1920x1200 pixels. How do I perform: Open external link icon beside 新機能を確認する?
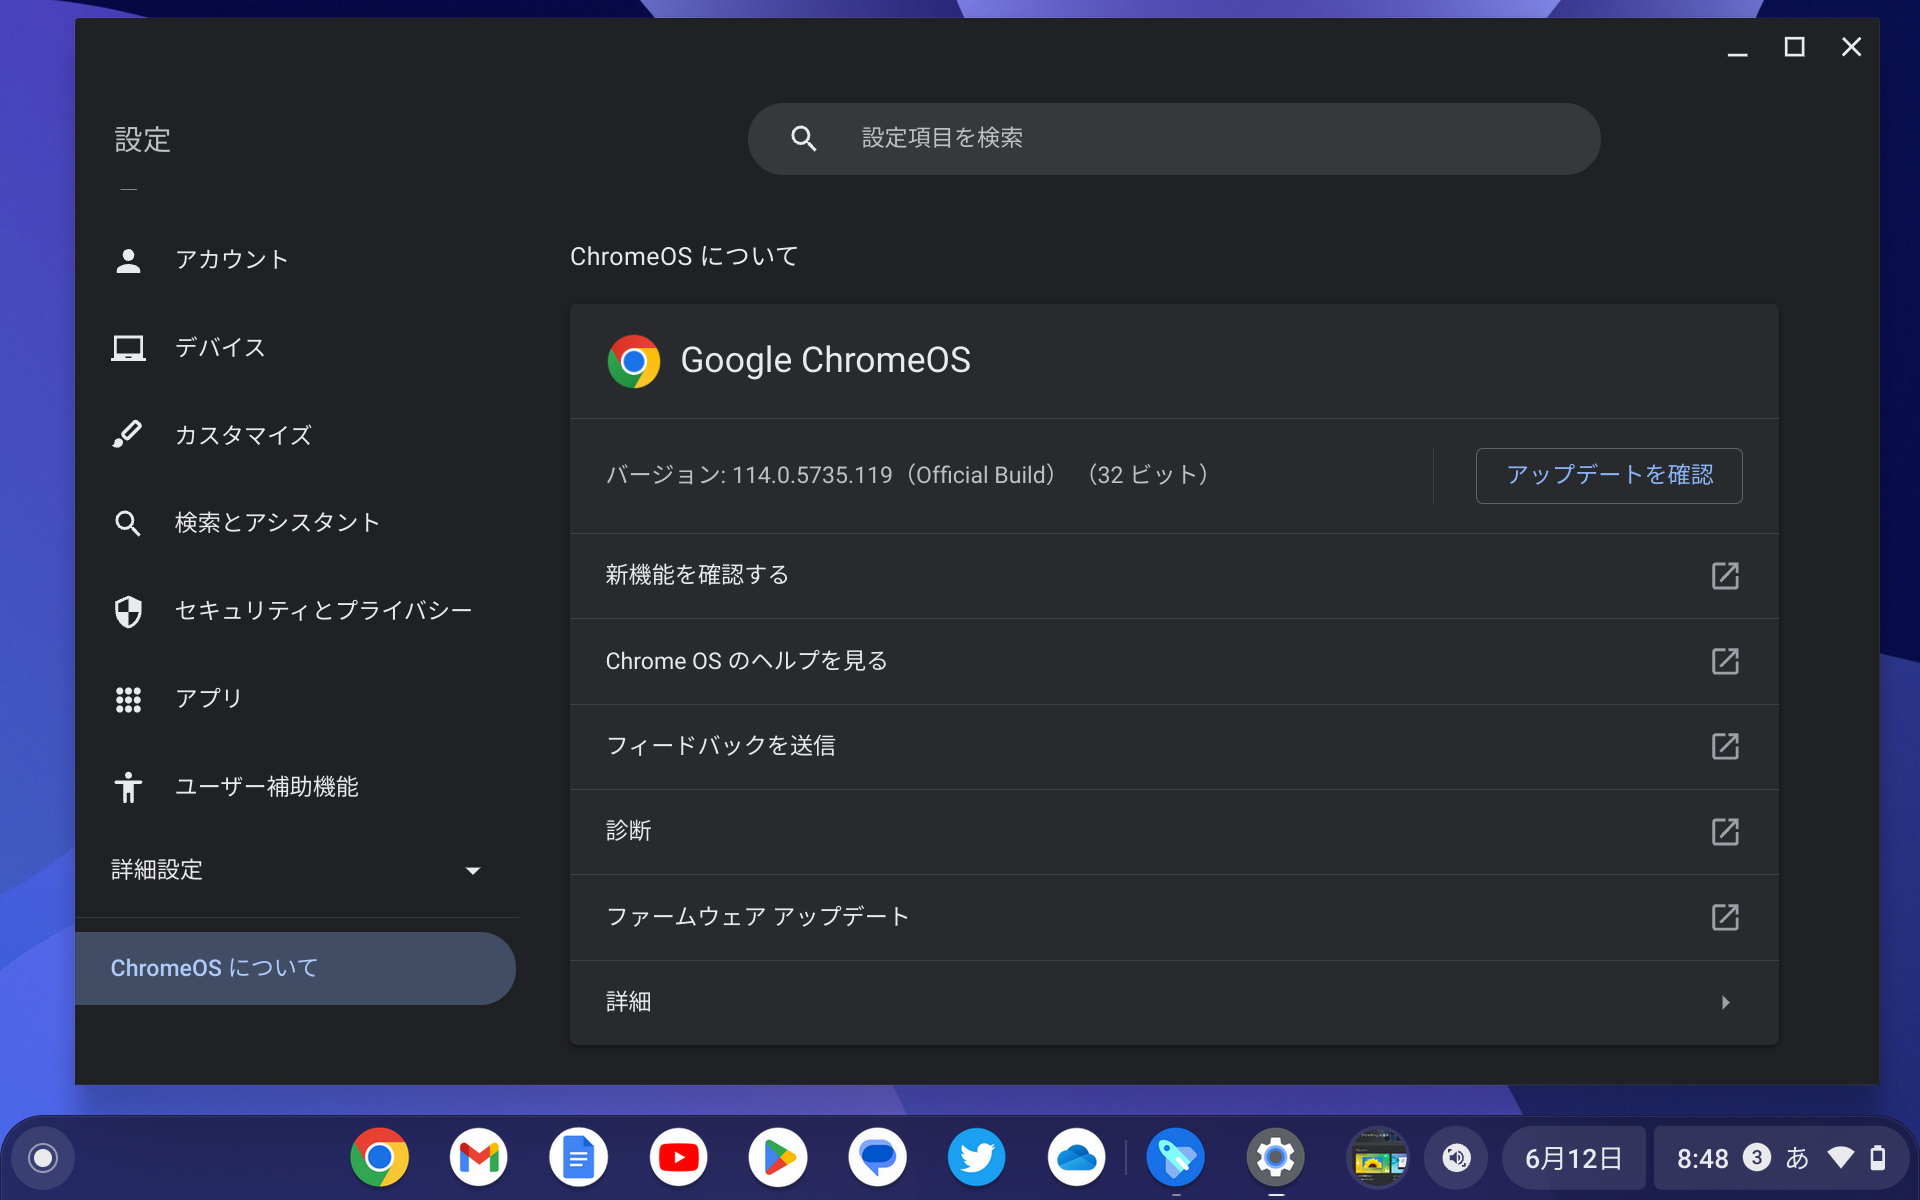[x=1725, y=576]
